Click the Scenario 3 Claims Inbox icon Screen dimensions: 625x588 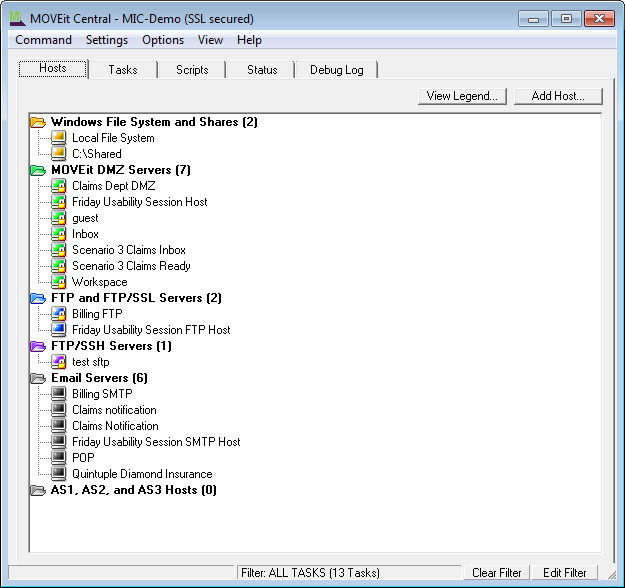59,250
